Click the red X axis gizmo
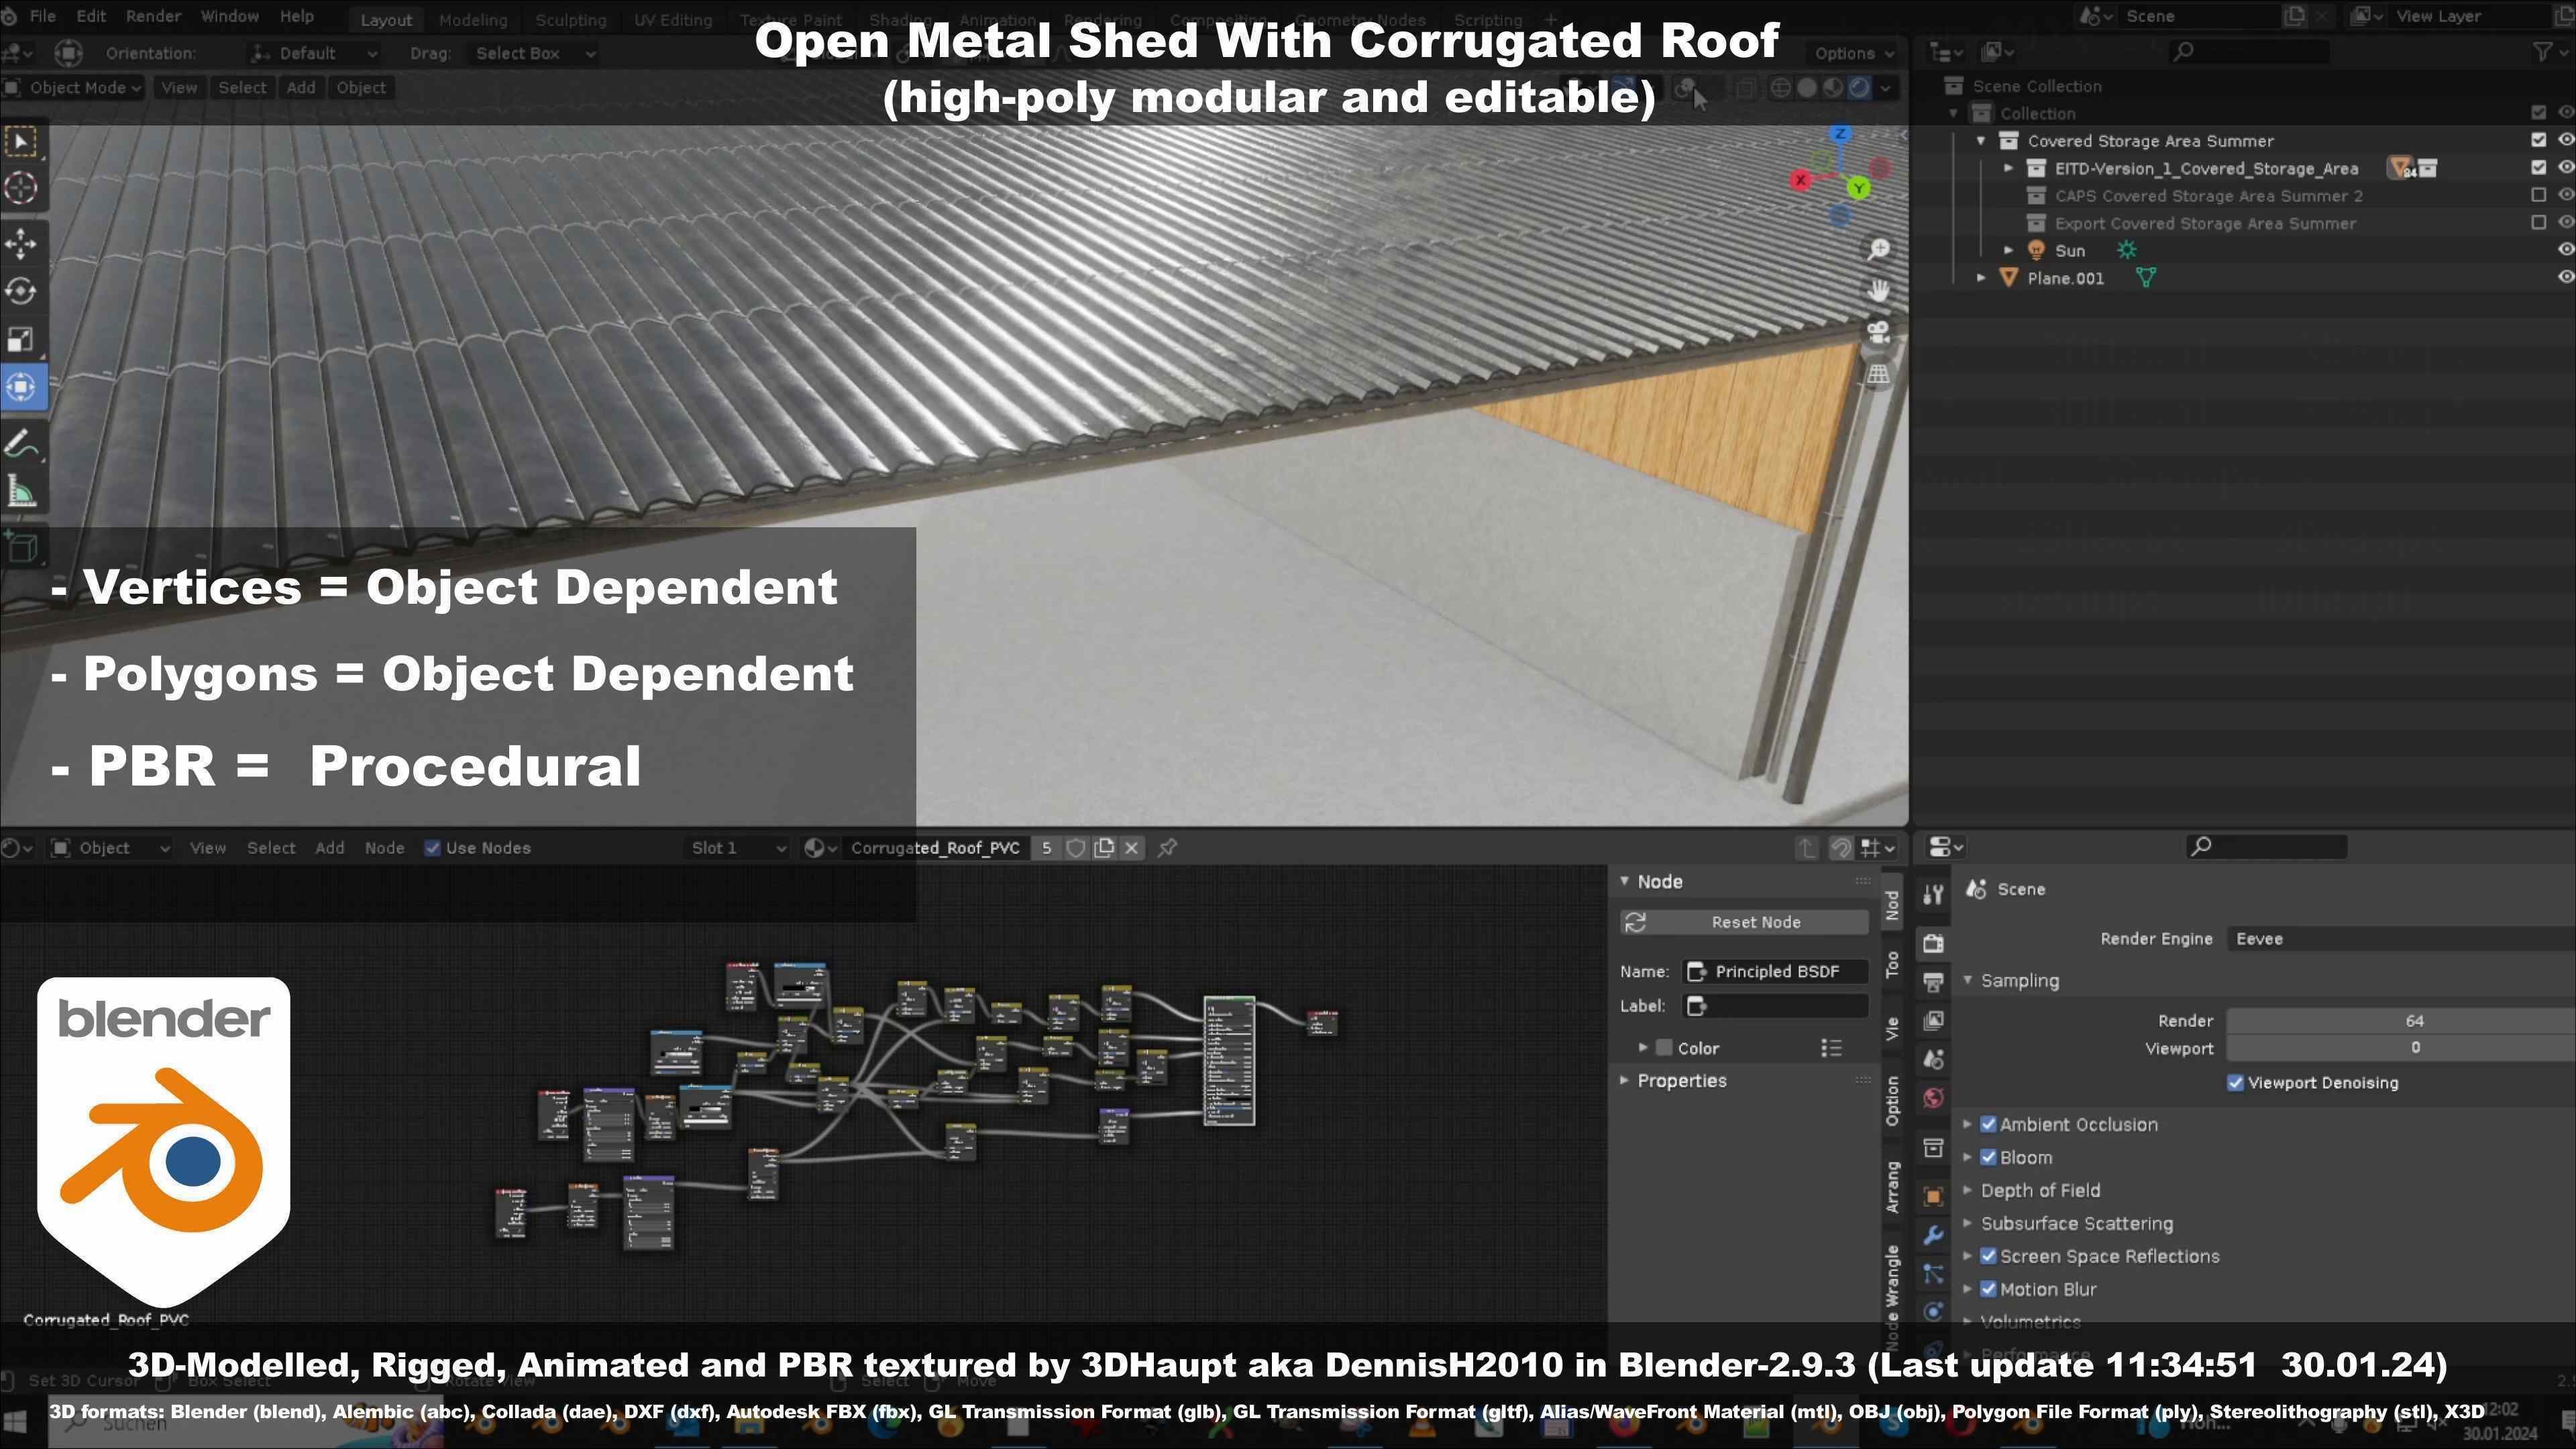 pos(1800,180)
